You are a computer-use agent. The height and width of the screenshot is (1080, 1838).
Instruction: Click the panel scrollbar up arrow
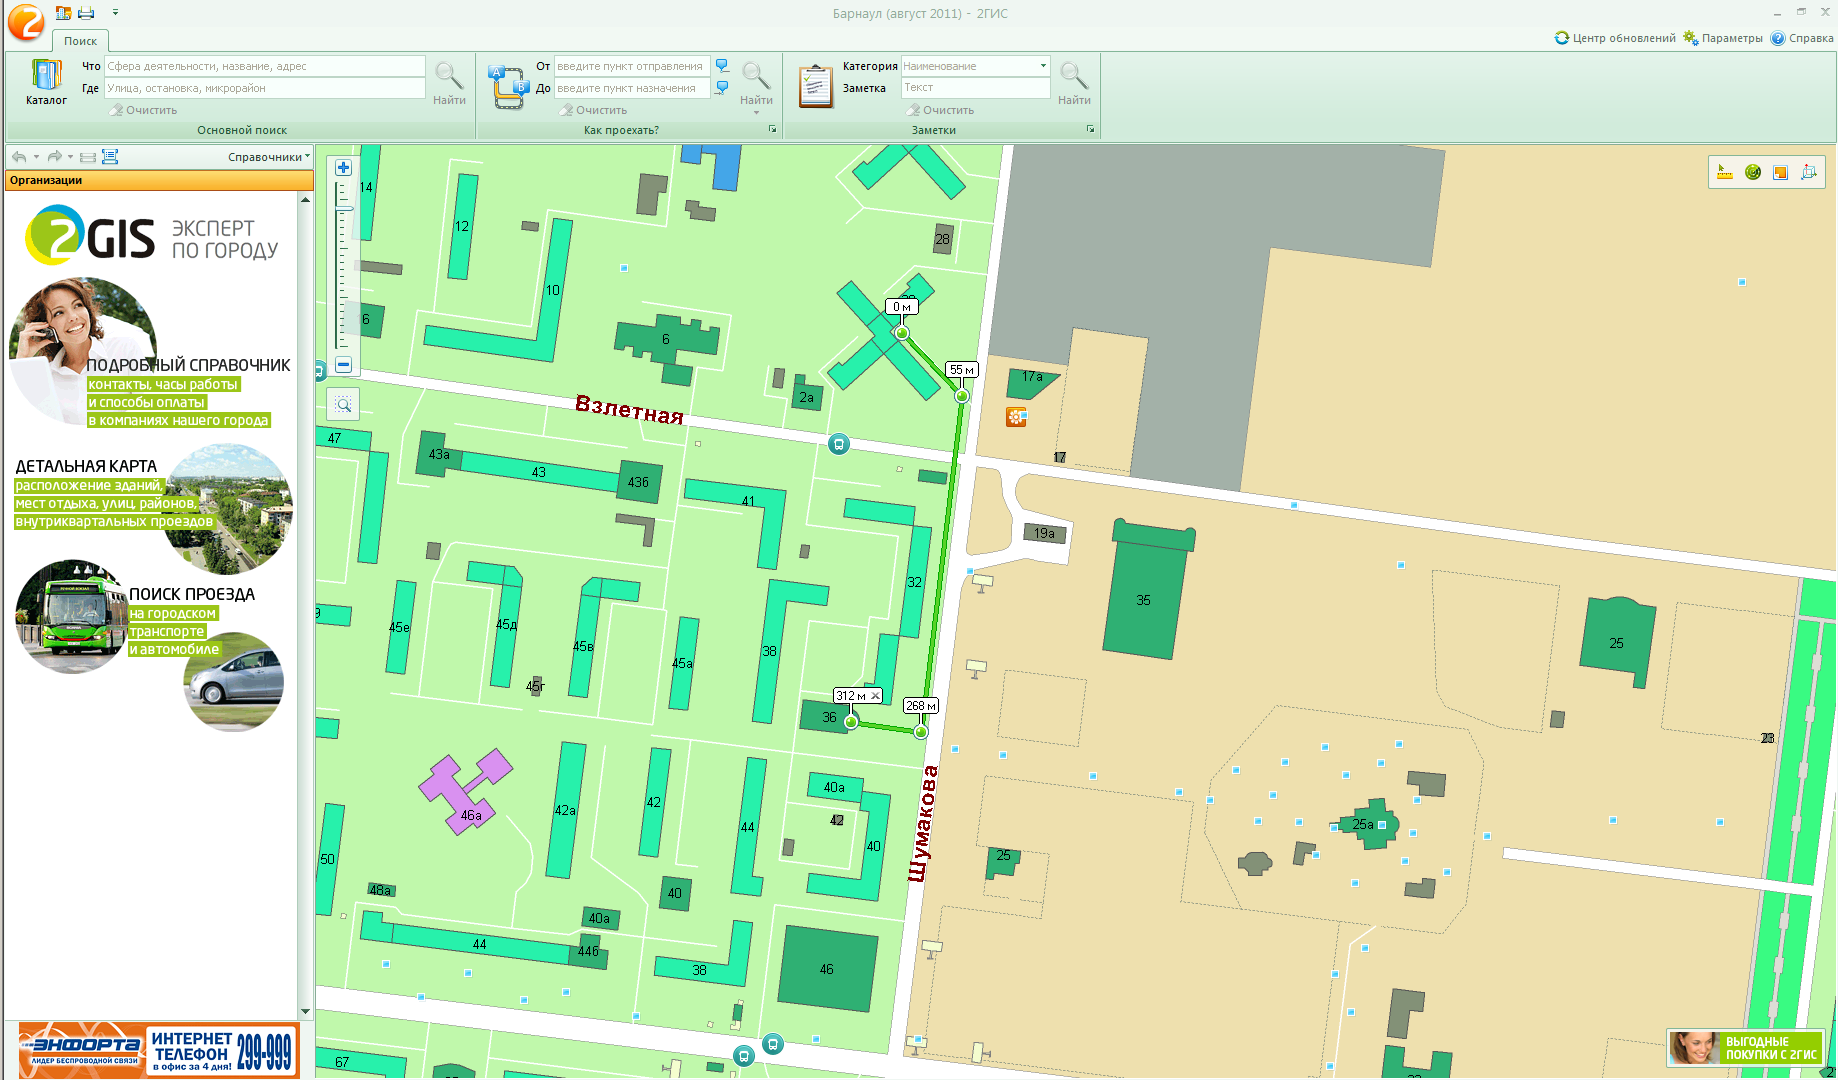pyautogui.click(x=305, y=200)
